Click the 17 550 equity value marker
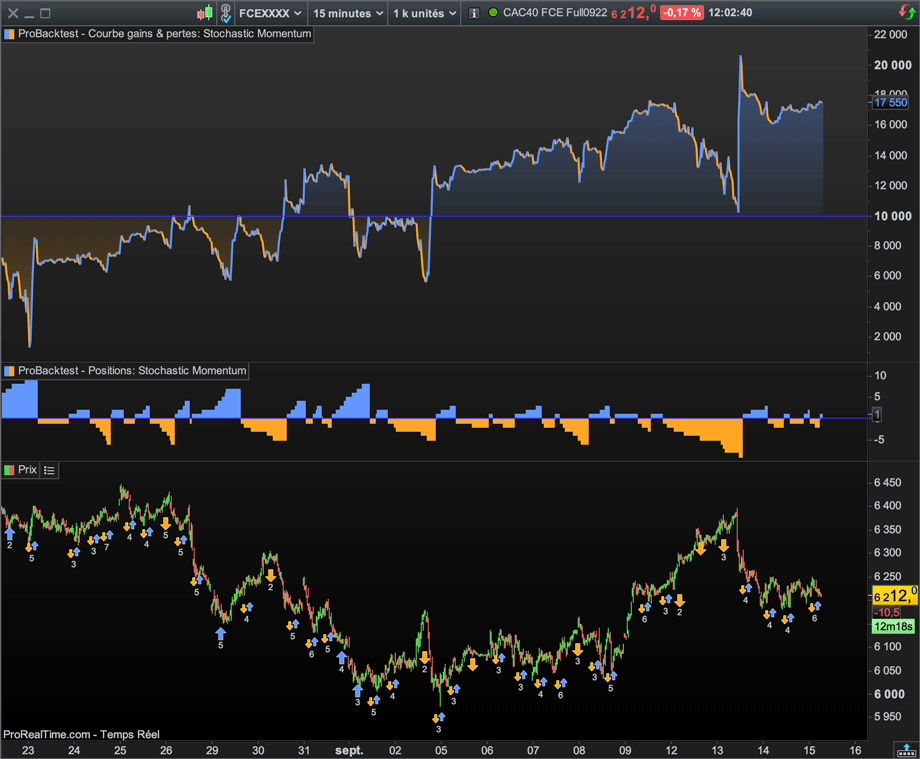920x759 pixels. [x=890, y=102]
